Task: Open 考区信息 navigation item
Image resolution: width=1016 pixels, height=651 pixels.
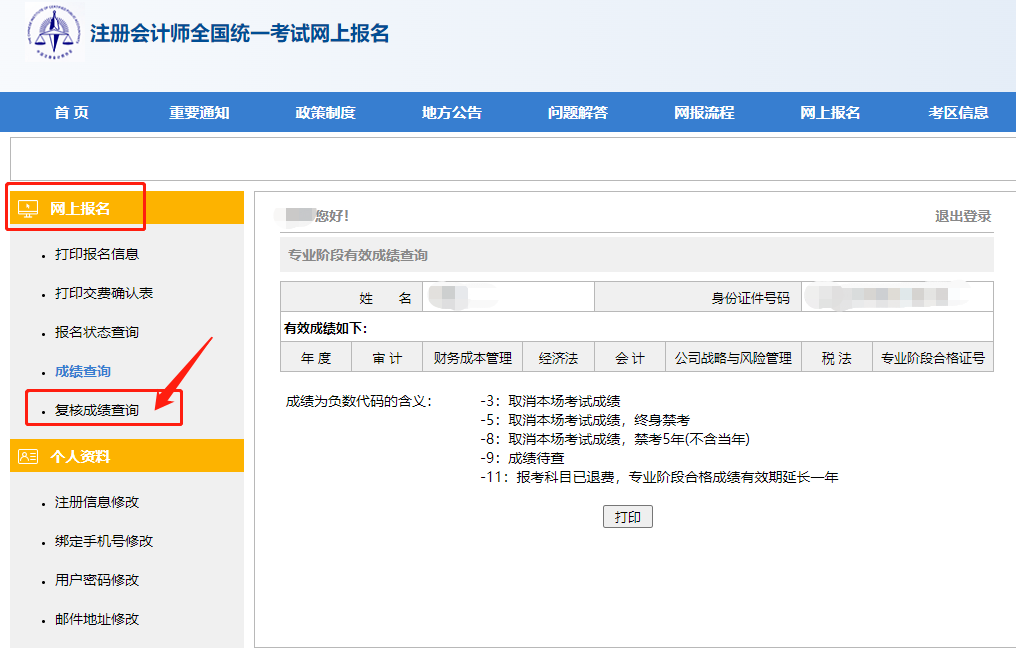Action: pyautogui.click(x=958, y=112)
